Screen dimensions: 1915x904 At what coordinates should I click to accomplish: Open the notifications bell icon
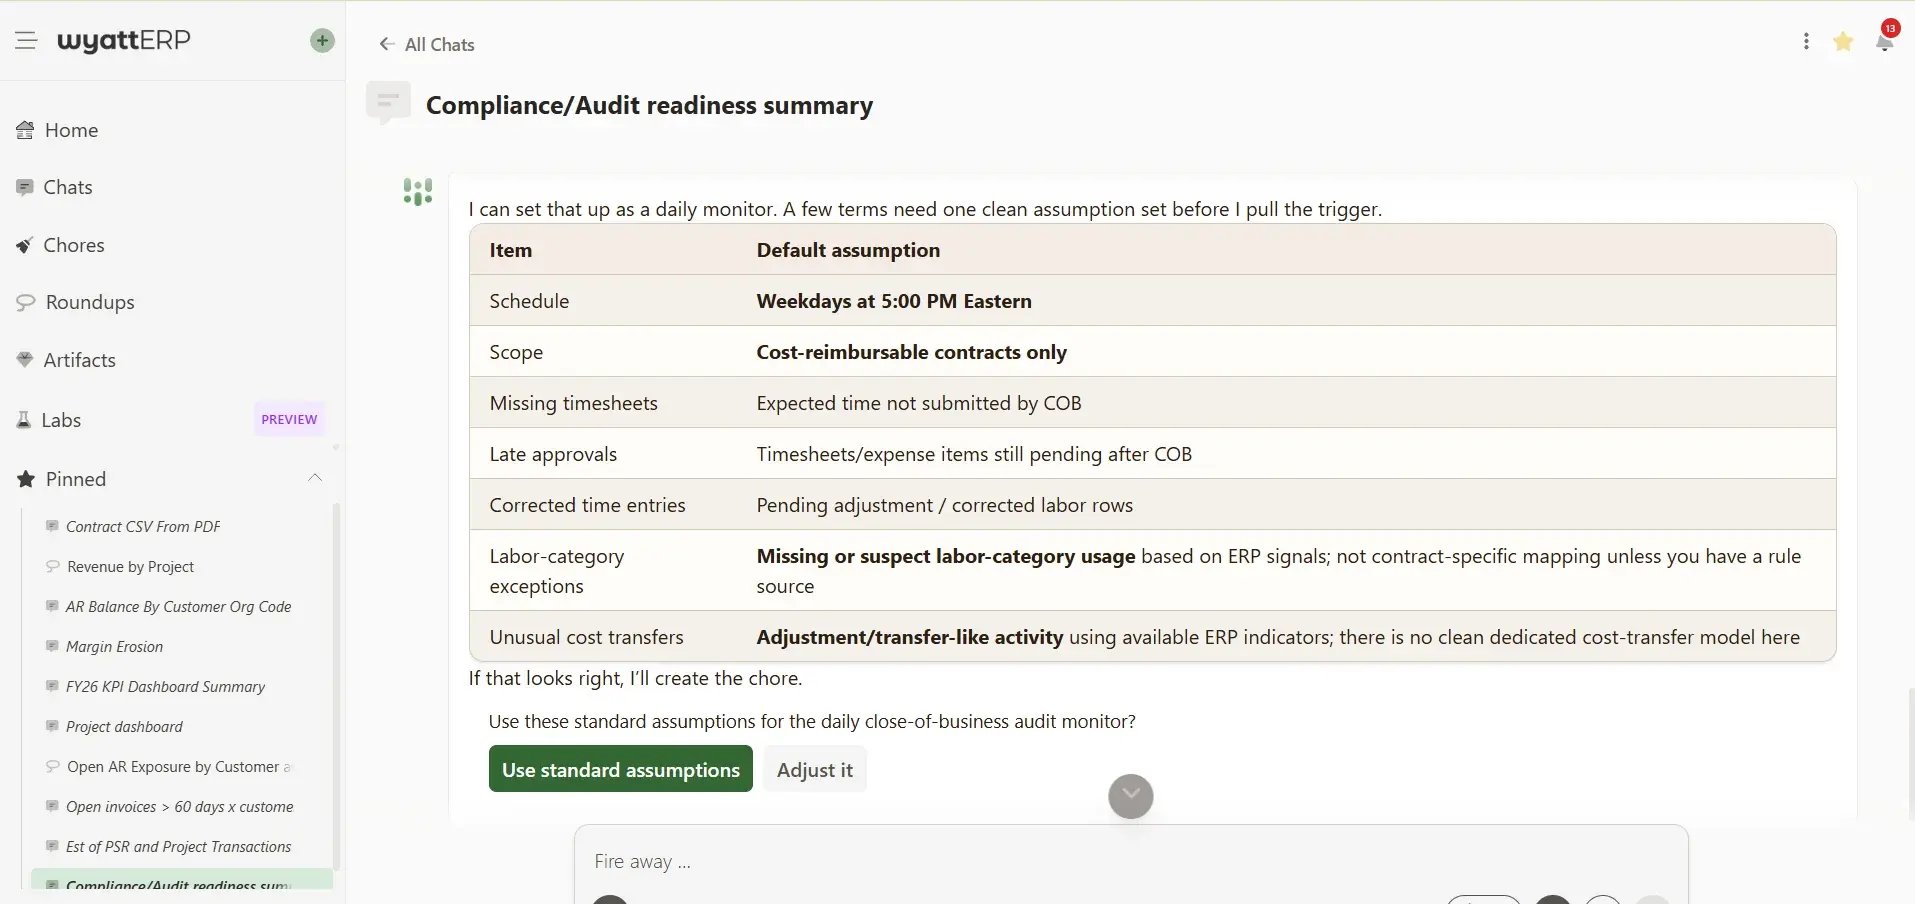click(1884, 42)
